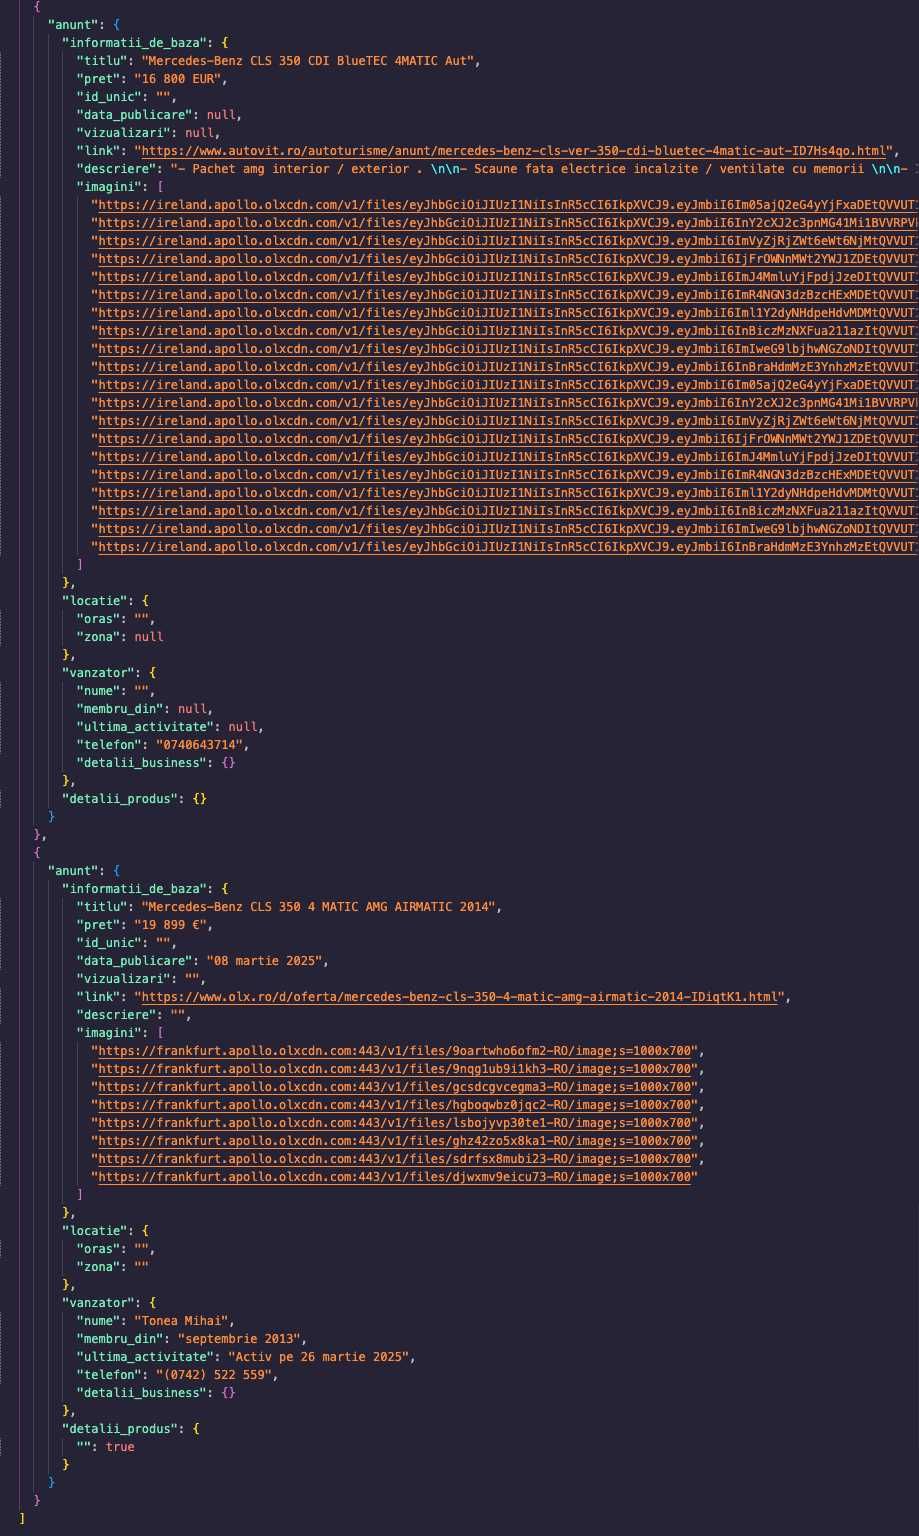Click the "detalii_produs" key with empty braces
919x1536 pixels.
click(x=120, y=799)
